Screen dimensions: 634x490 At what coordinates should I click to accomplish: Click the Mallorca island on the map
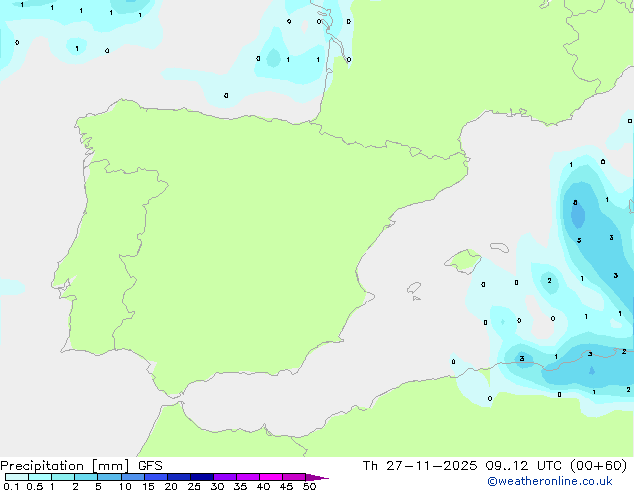(463, 260)
